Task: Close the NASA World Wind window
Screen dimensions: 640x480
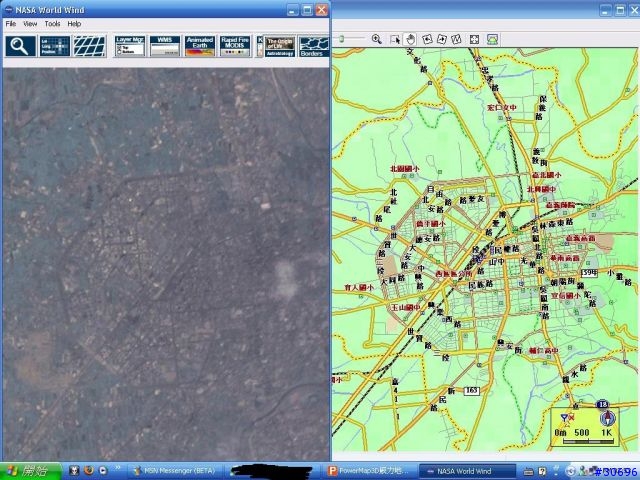Action: pos(322,10)
